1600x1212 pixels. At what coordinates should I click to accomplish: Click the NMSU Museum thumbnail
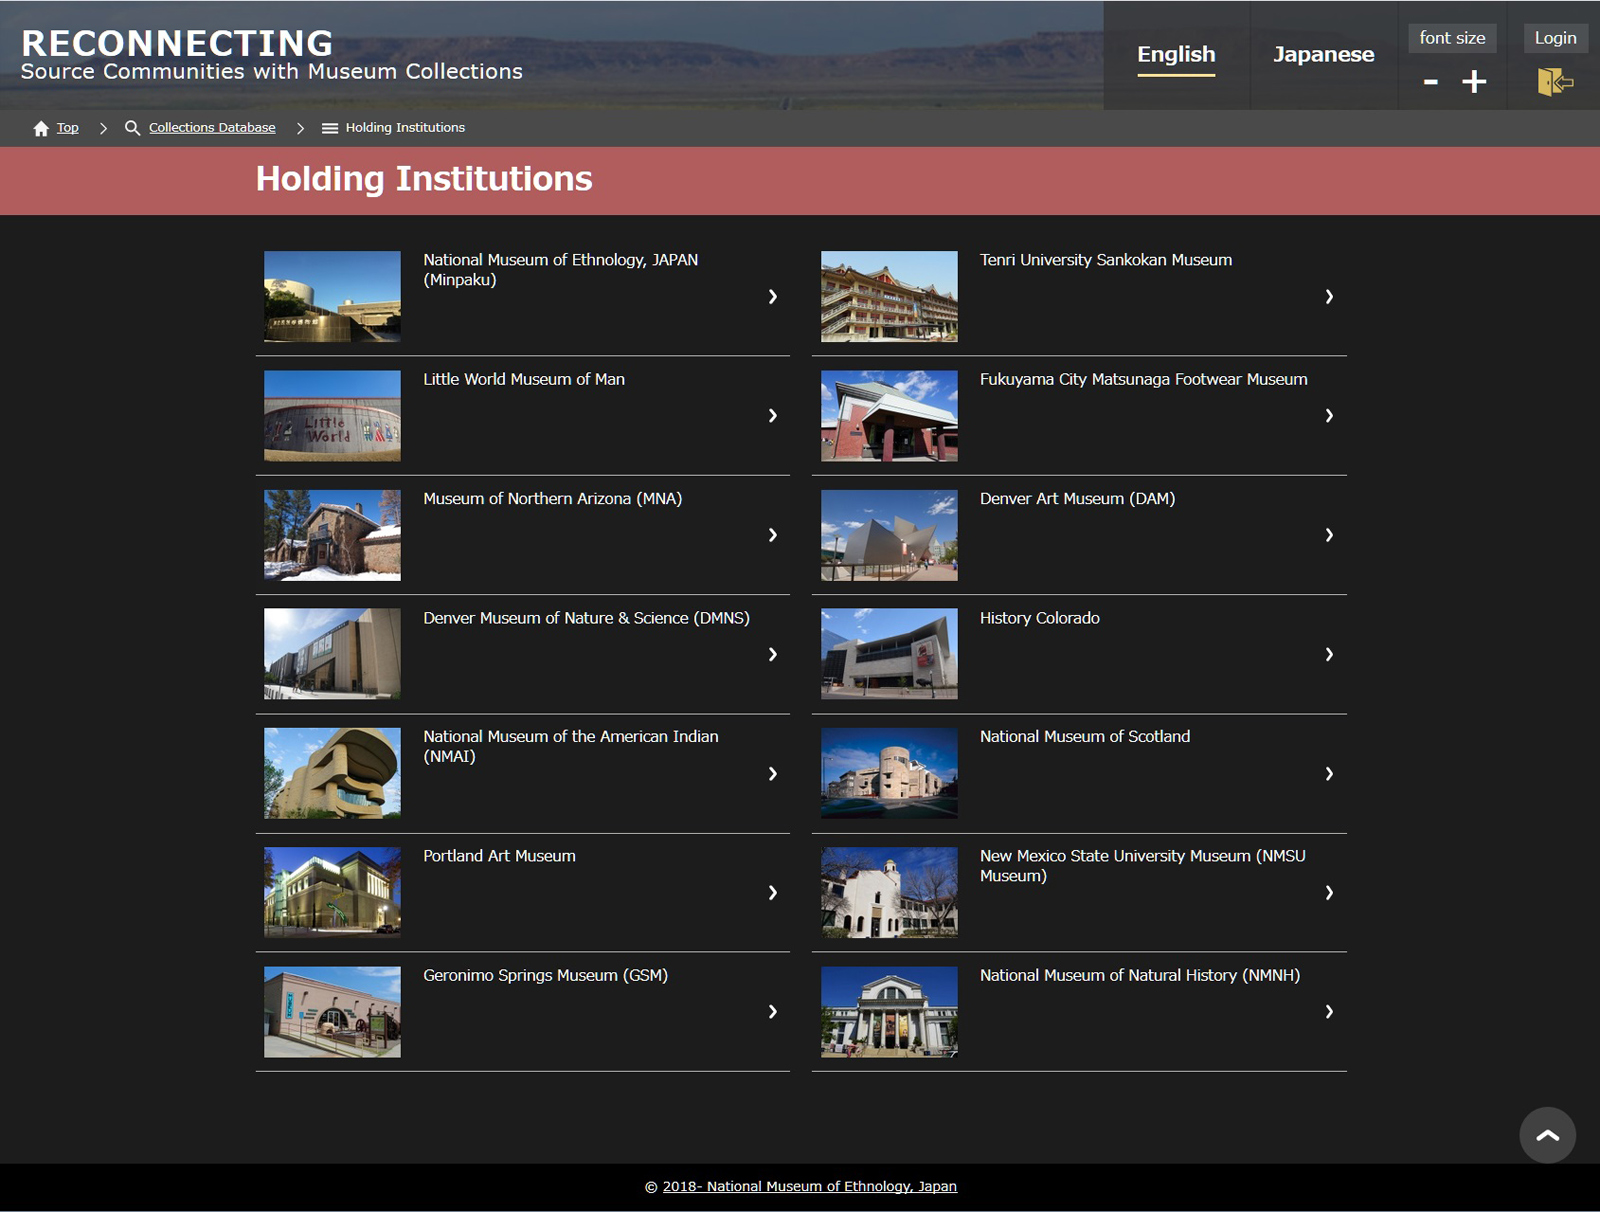(x=889, y=893)
